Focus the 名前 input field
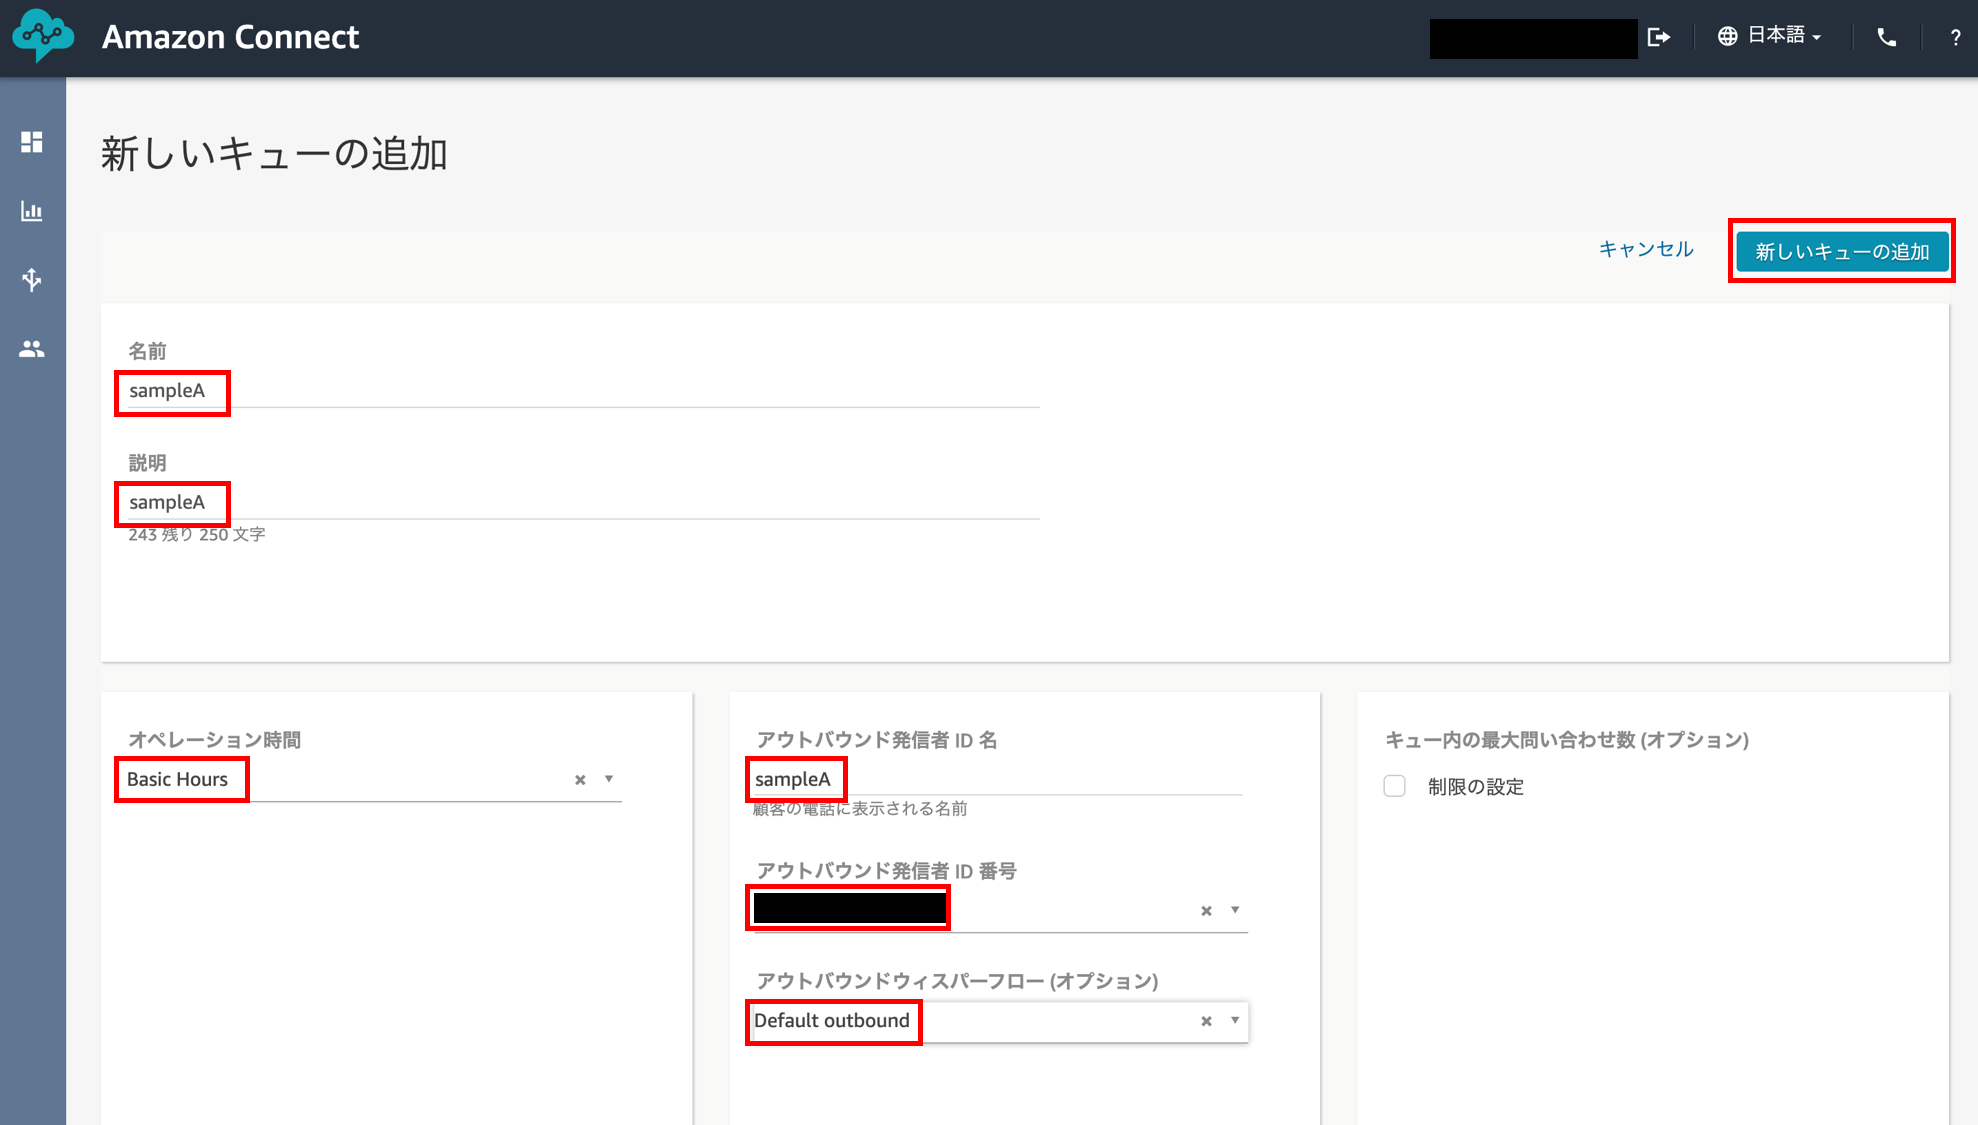Image resolution: width=1978 pixels, height=1125 pixels. (584, 391)
